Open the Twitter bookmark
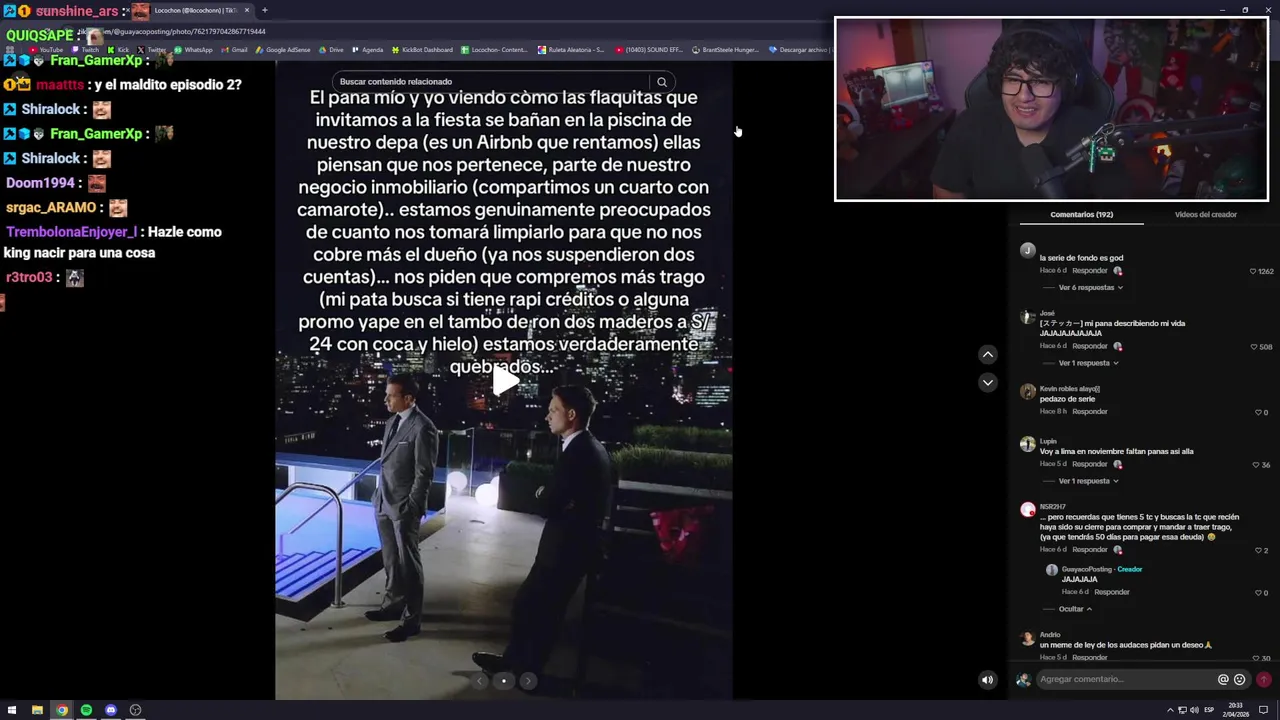This screenshot has height=720, width=1280. pos(152,50)
